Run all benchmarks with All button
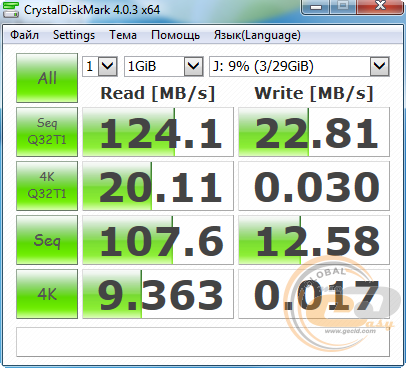The image size is (406, 368). pyautogui.click(x=47, y=78)
